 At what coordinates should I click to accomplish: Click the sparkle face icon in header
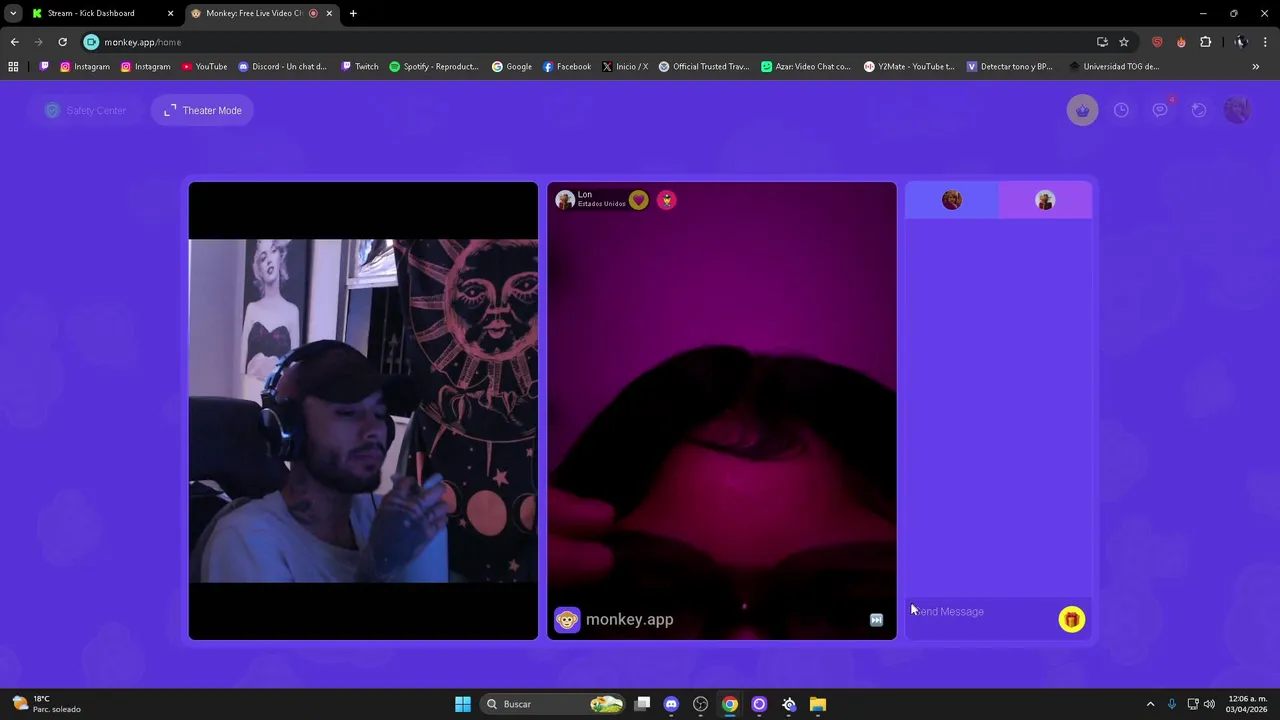1199,110
